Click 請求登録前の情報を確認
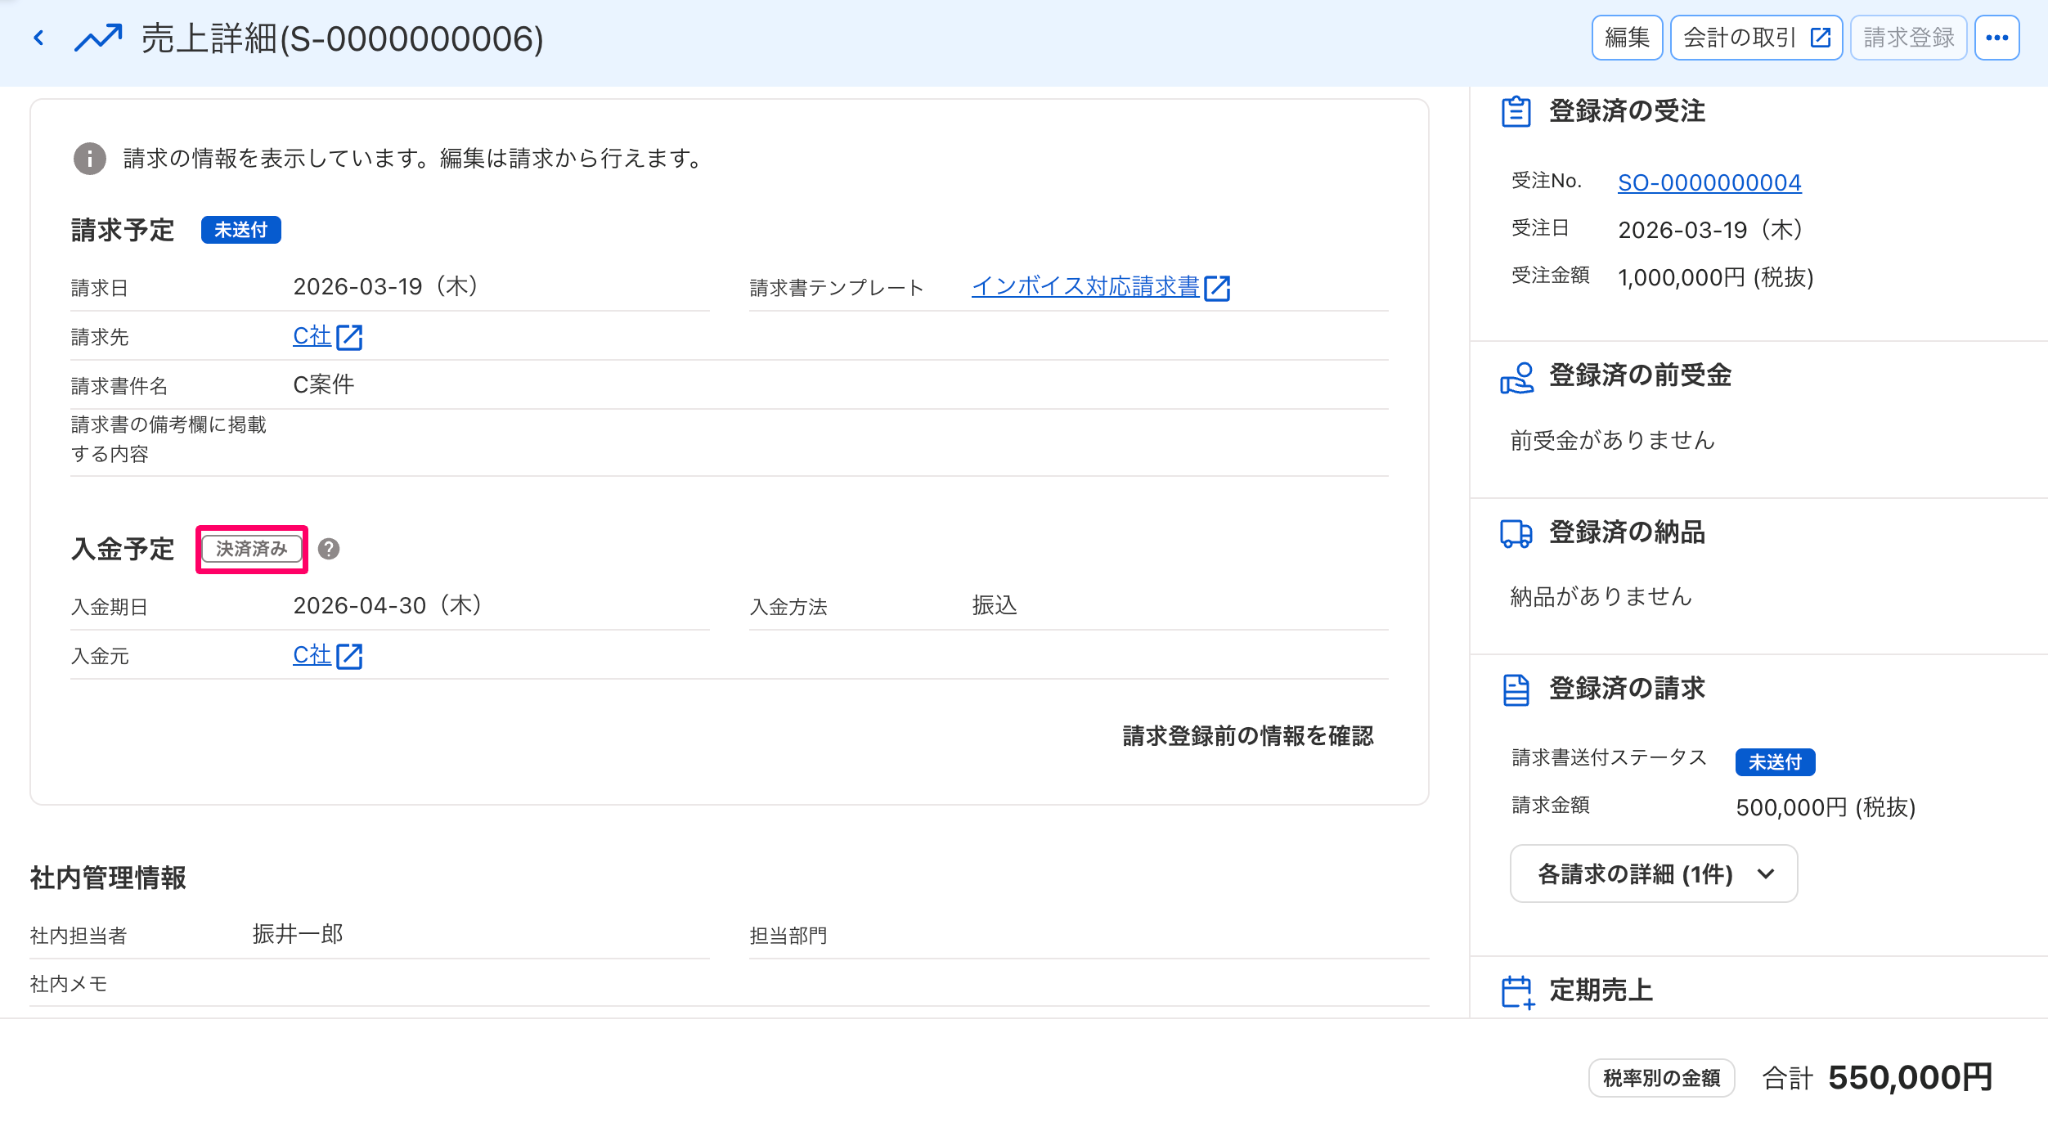Screen dimensions: 2048x1124 (1247, 736)
